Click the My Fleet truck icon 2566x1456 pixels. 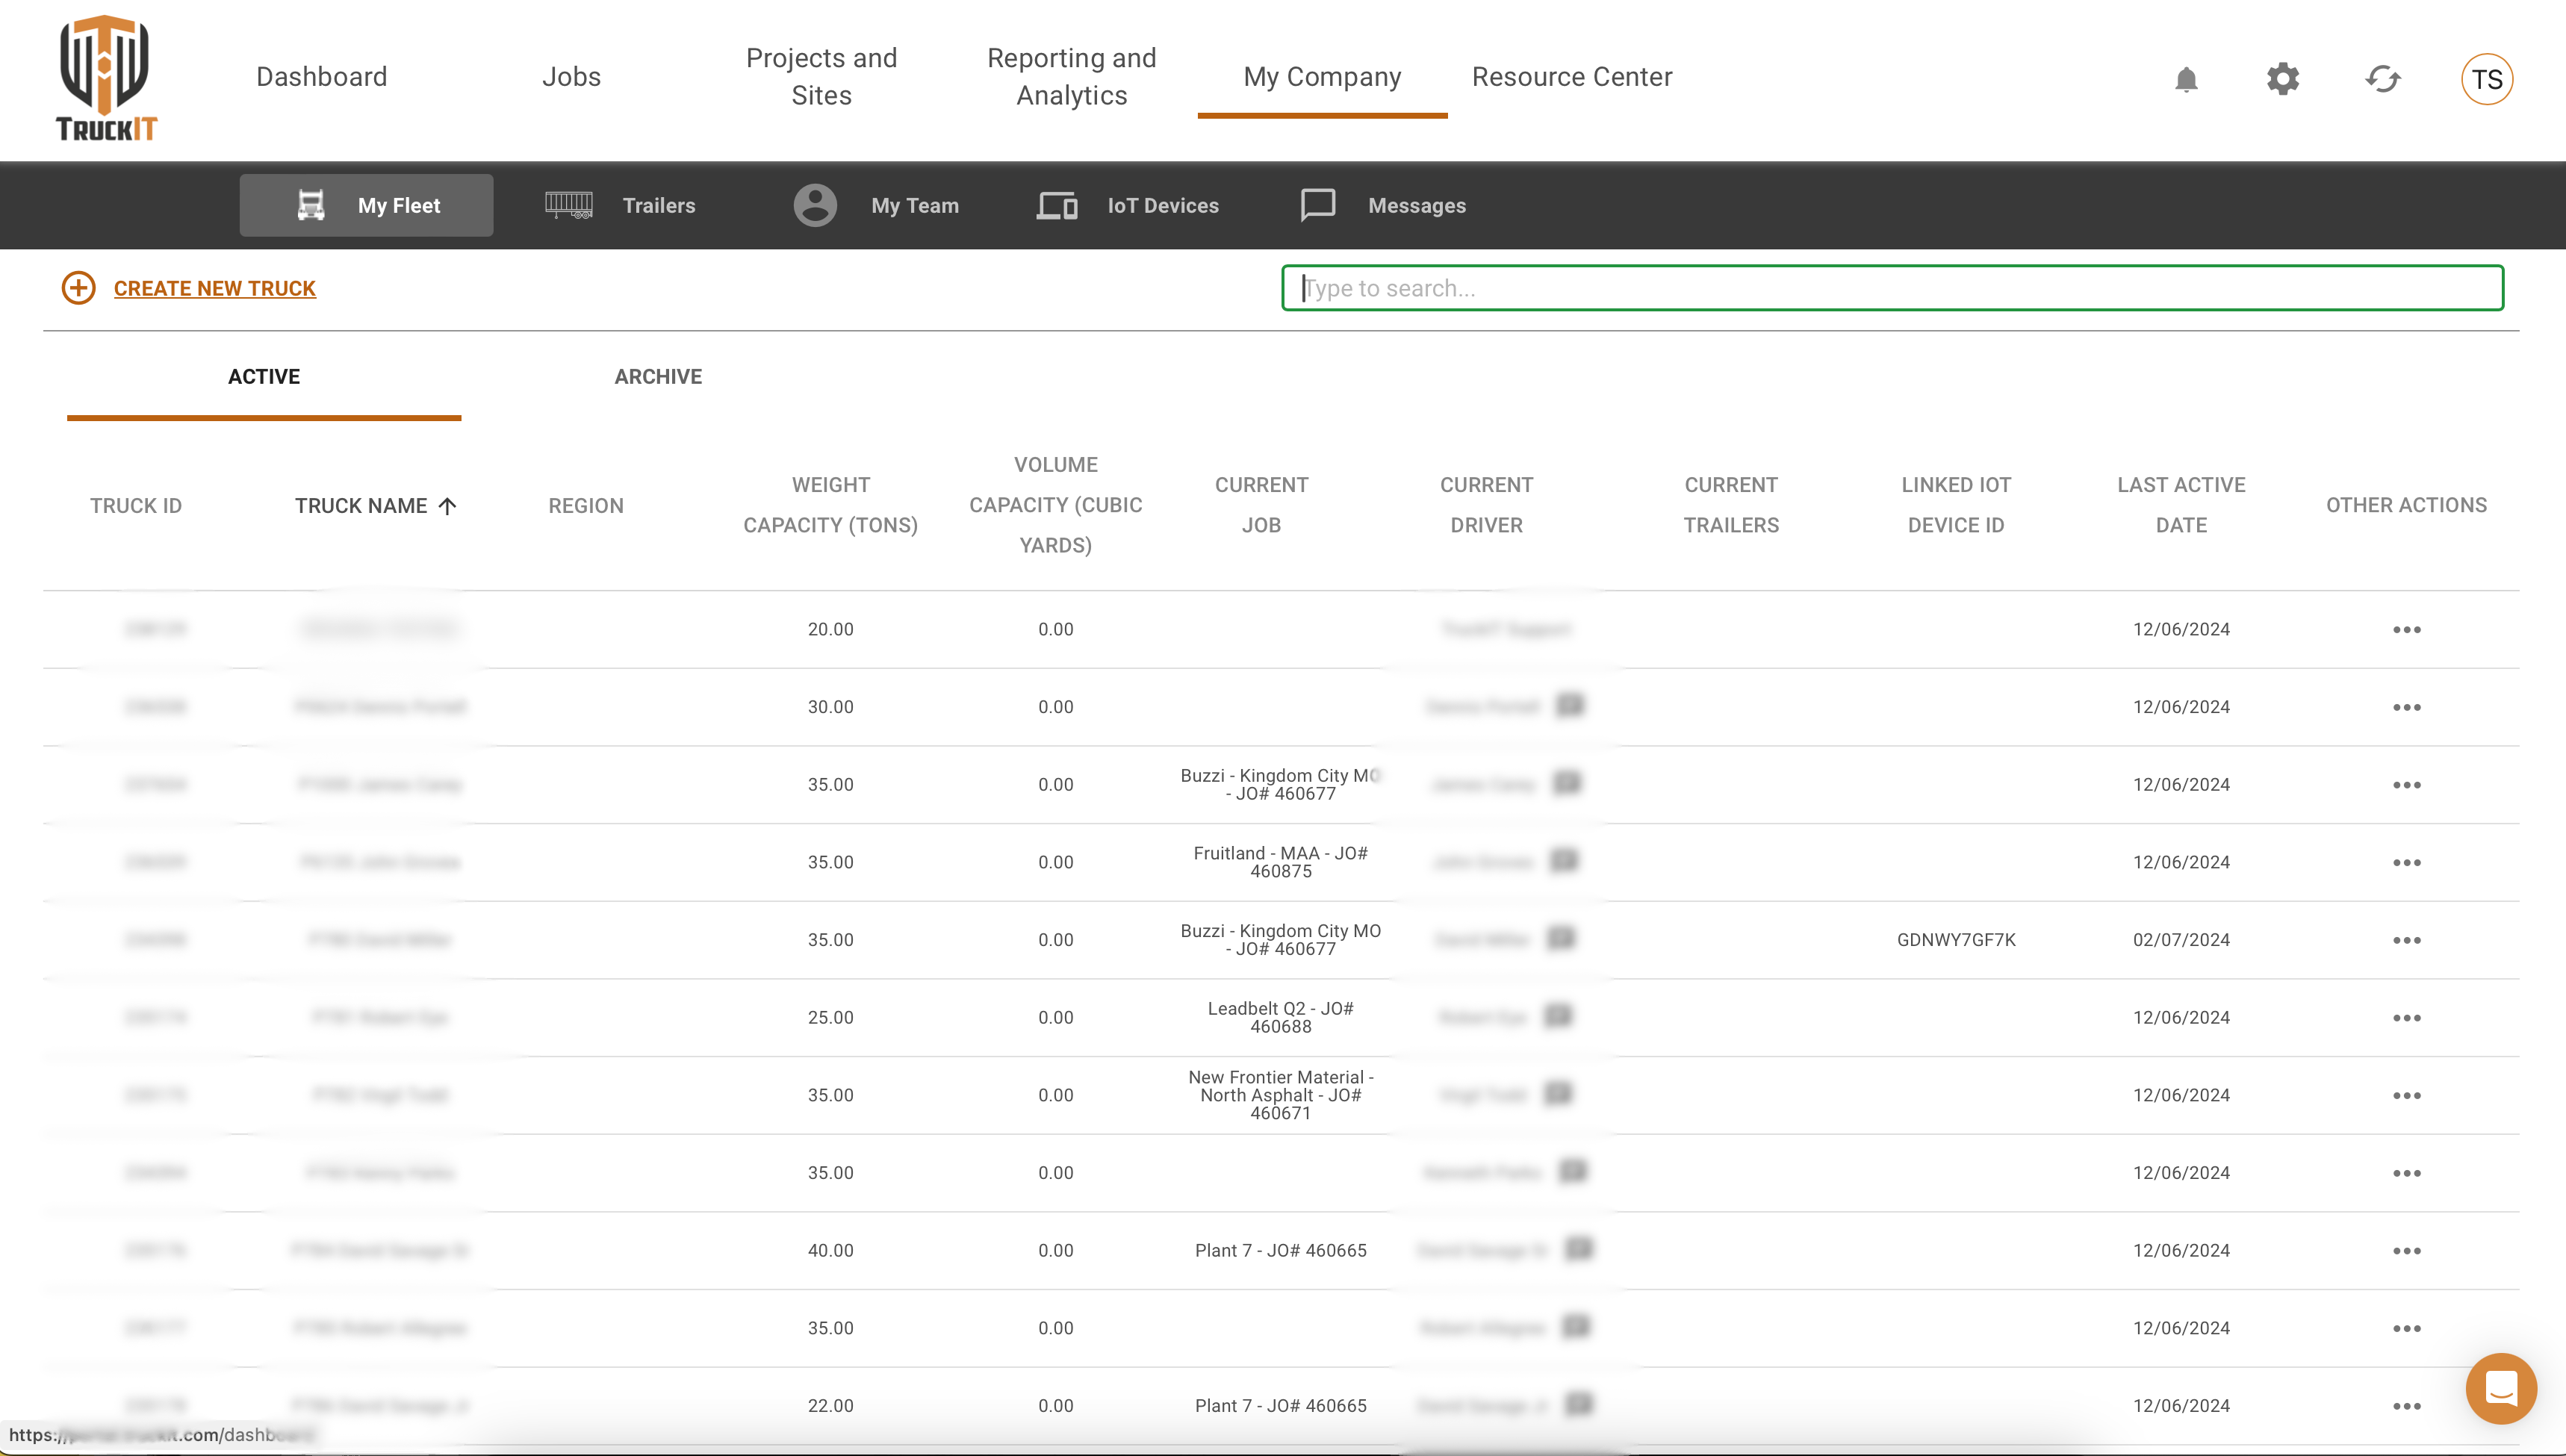311,205
